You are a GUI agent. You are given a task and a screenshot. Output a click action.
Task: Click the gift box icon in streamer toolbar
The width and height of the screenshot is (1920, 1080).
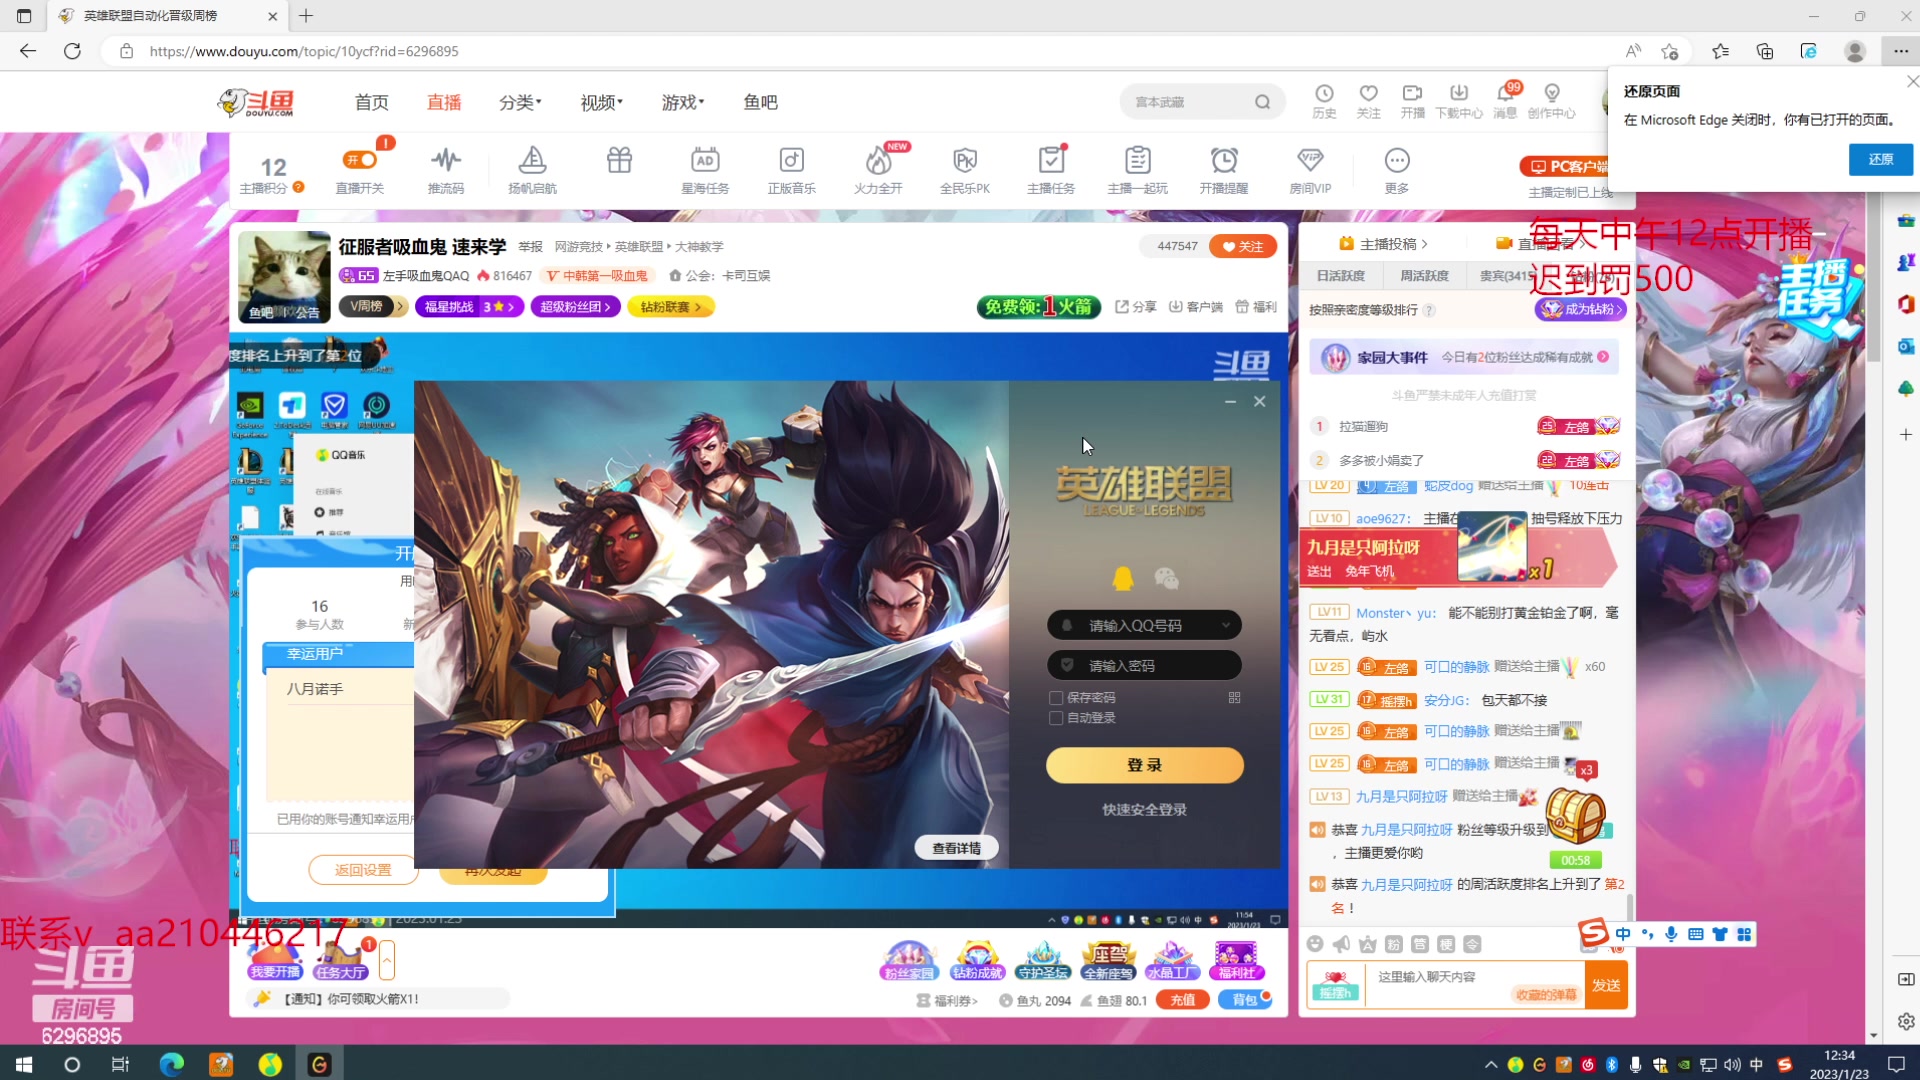click(619, 160)
